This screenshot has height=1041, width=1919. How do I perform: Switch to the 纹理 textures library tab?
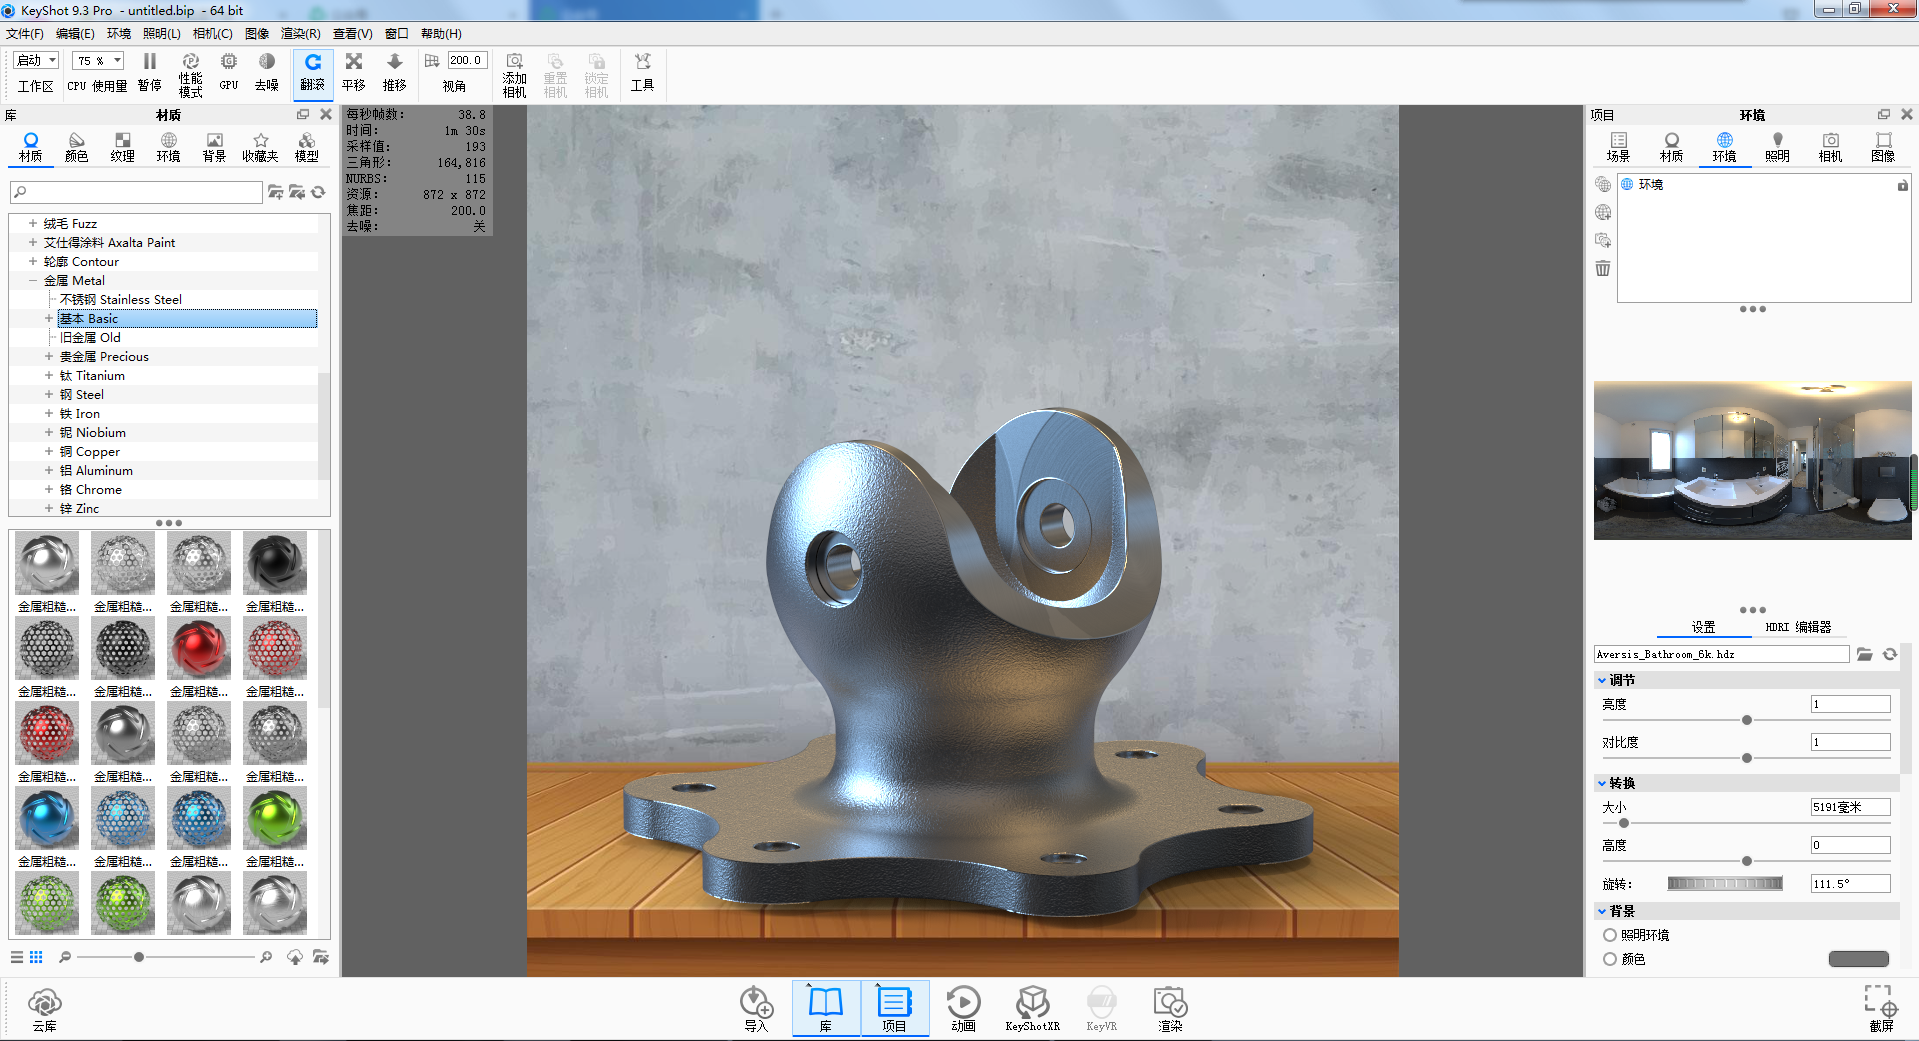122,147
